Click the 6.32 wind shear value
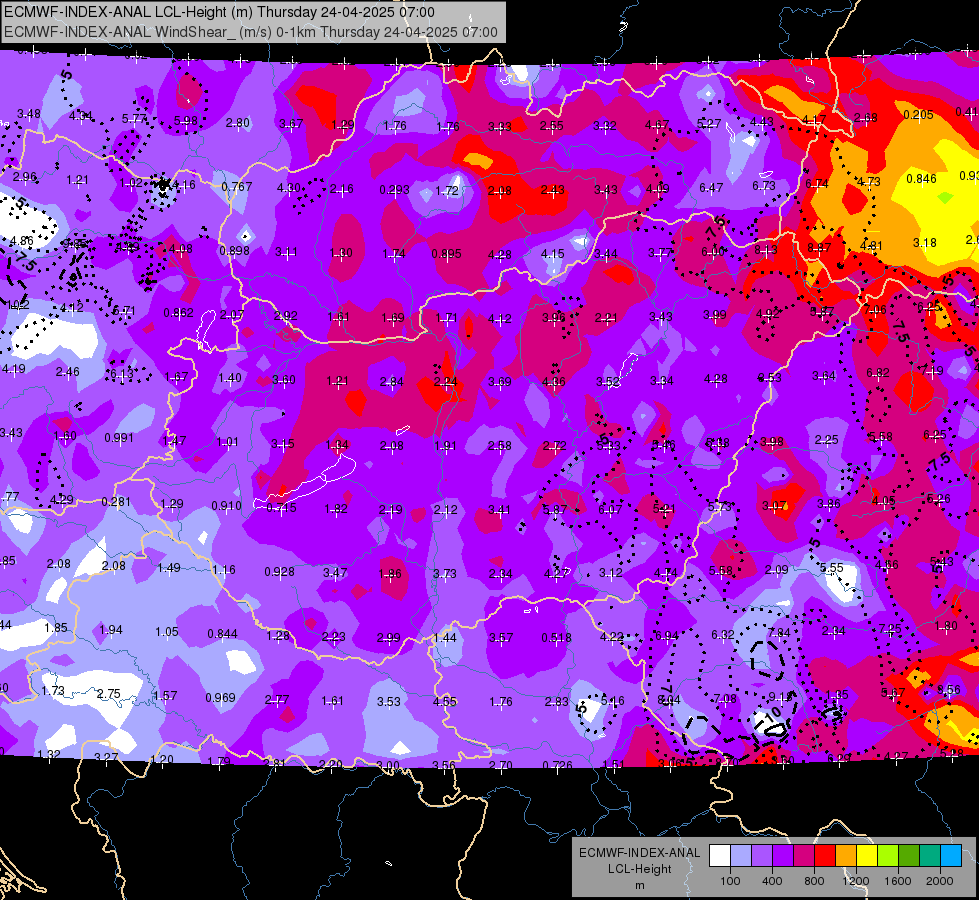979x900 pixels. coord(722,634)
